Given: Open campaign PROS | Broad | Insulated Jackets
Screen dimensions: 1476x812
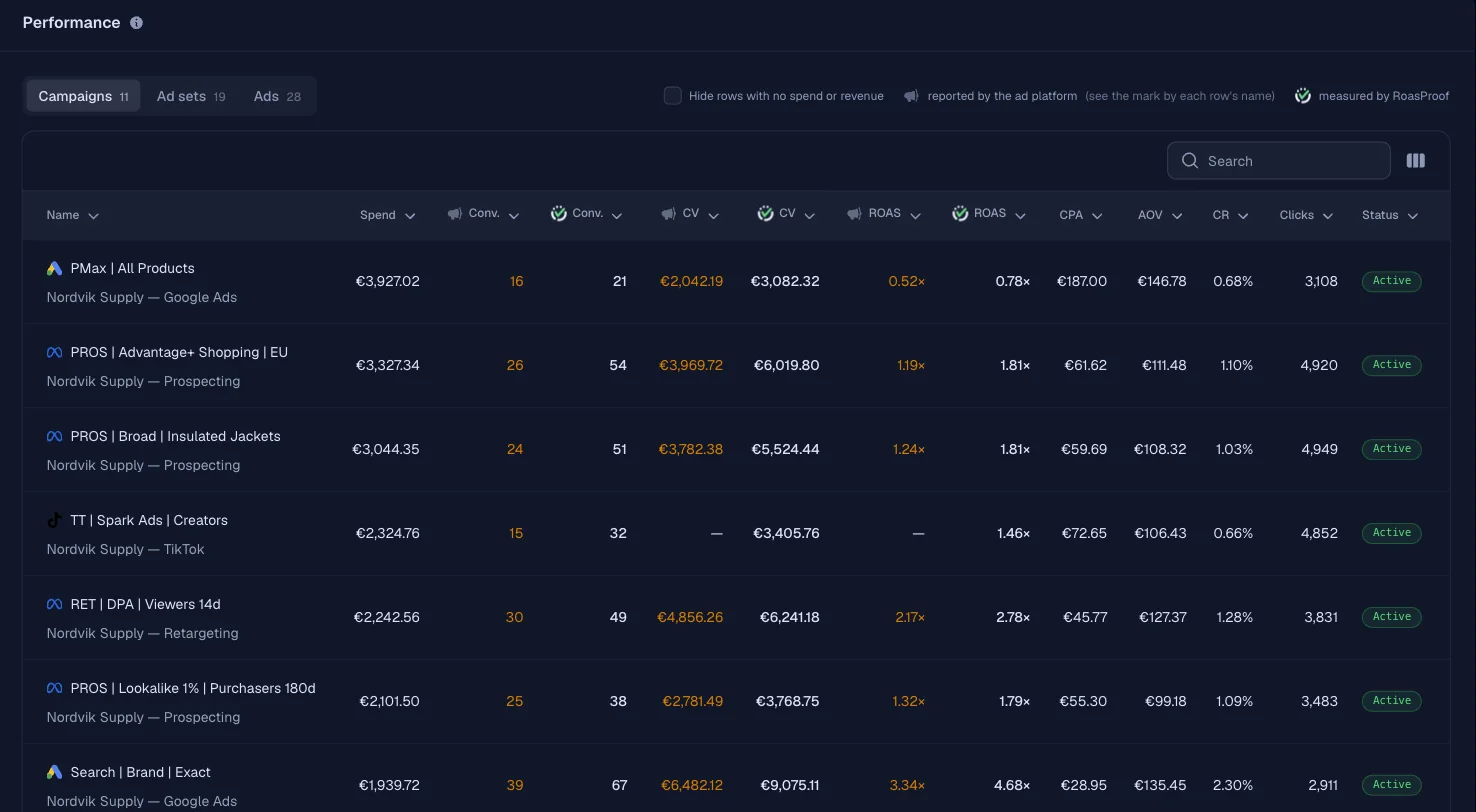Looking at the screenshot, I should coord(175,437).
